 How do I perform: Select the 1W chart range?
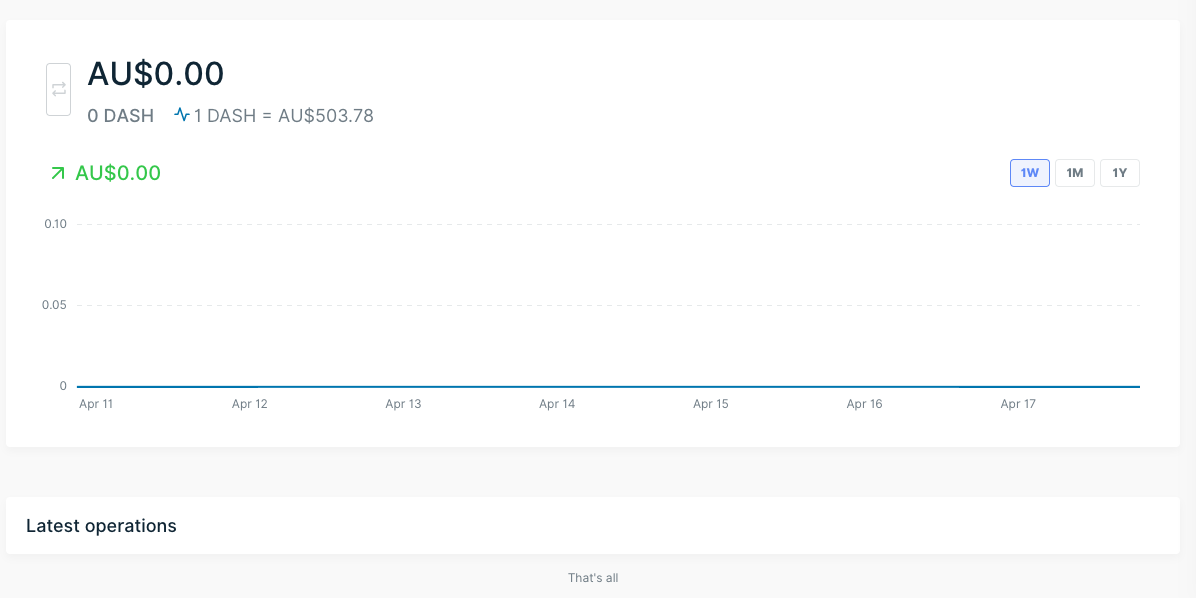tap(1030, 173)
